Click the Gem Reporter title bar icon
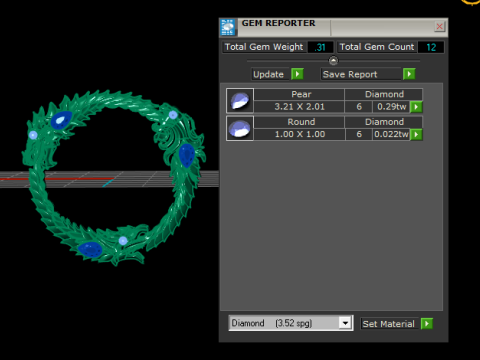 [x=228, y=27]
